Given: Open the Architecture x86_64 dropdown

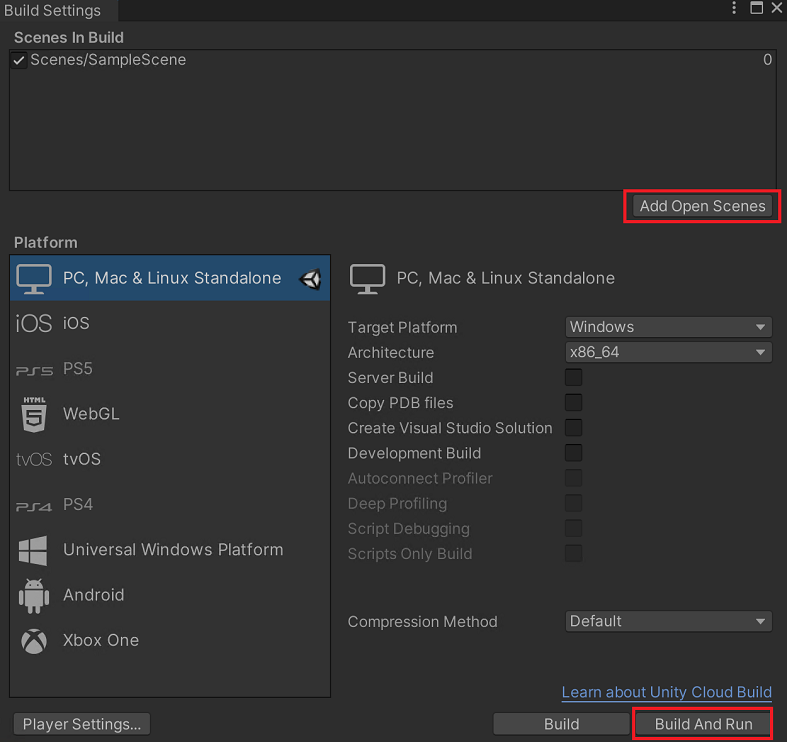Looking at the screenshot, I should click(668, 352).
